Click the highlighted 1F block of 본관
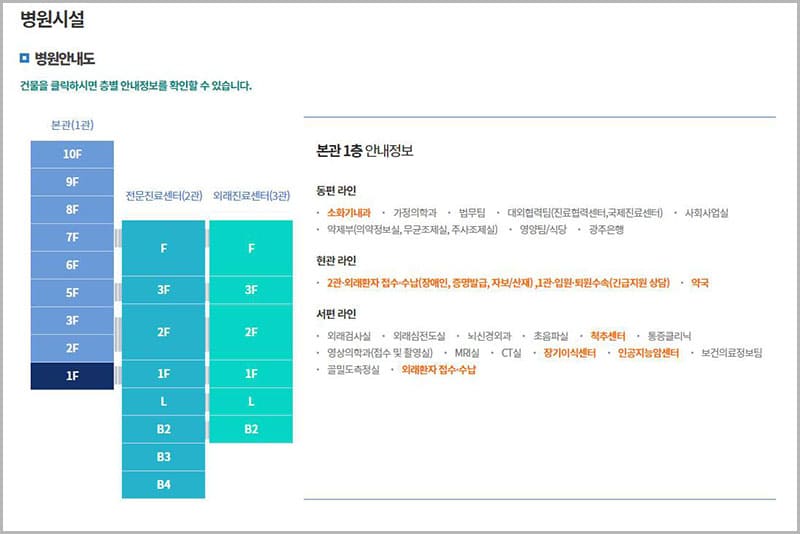 pos(72,376)
